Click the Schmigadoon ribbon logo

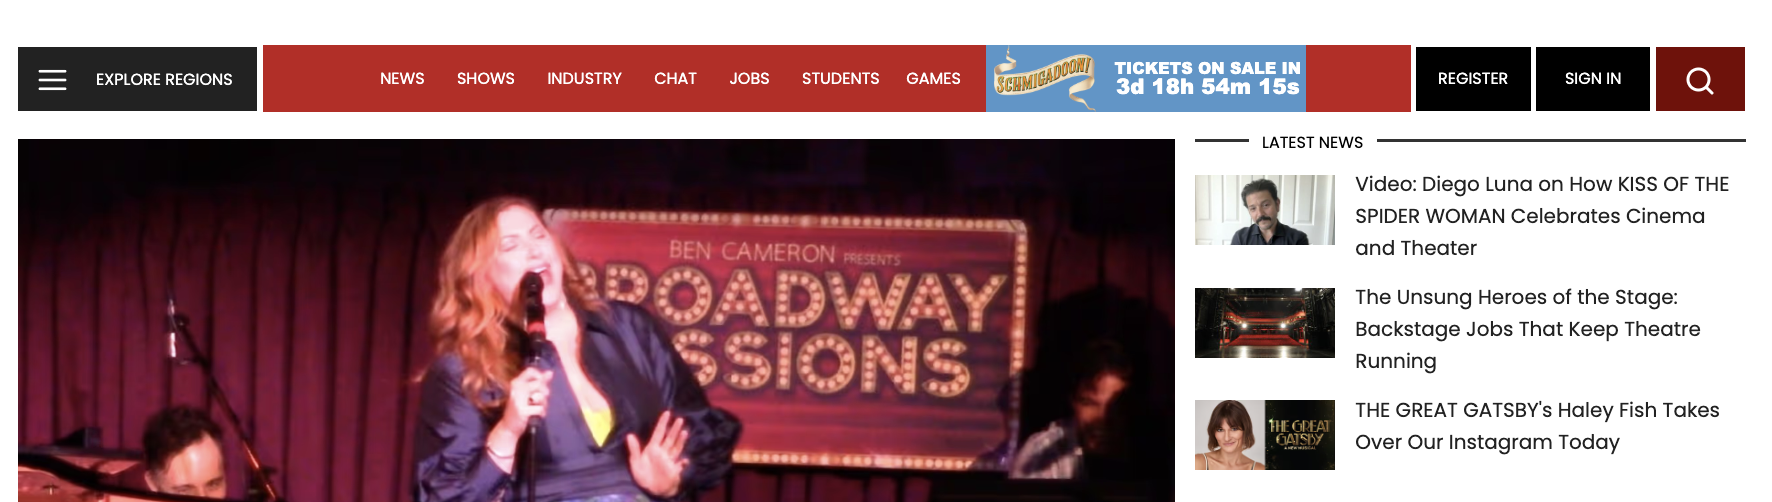coord(1045,78)
